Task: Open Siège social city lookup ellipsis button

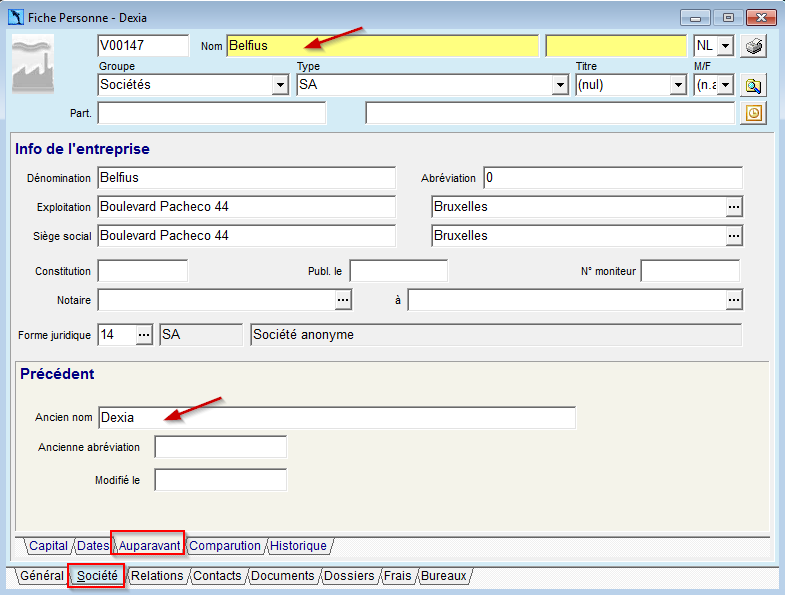Action: pos(734,236)
